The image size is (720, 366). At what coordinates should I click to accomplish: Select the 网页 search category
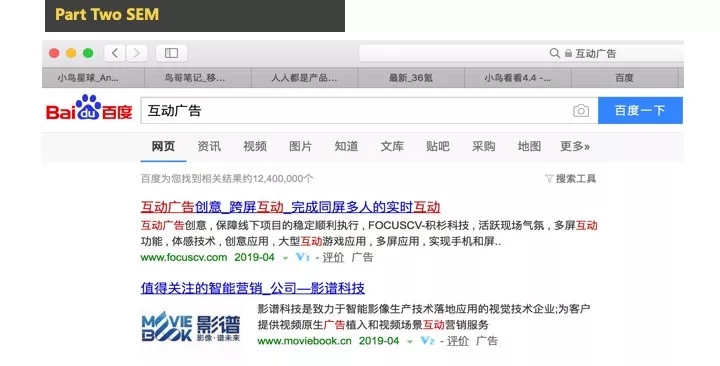[163, 146]
